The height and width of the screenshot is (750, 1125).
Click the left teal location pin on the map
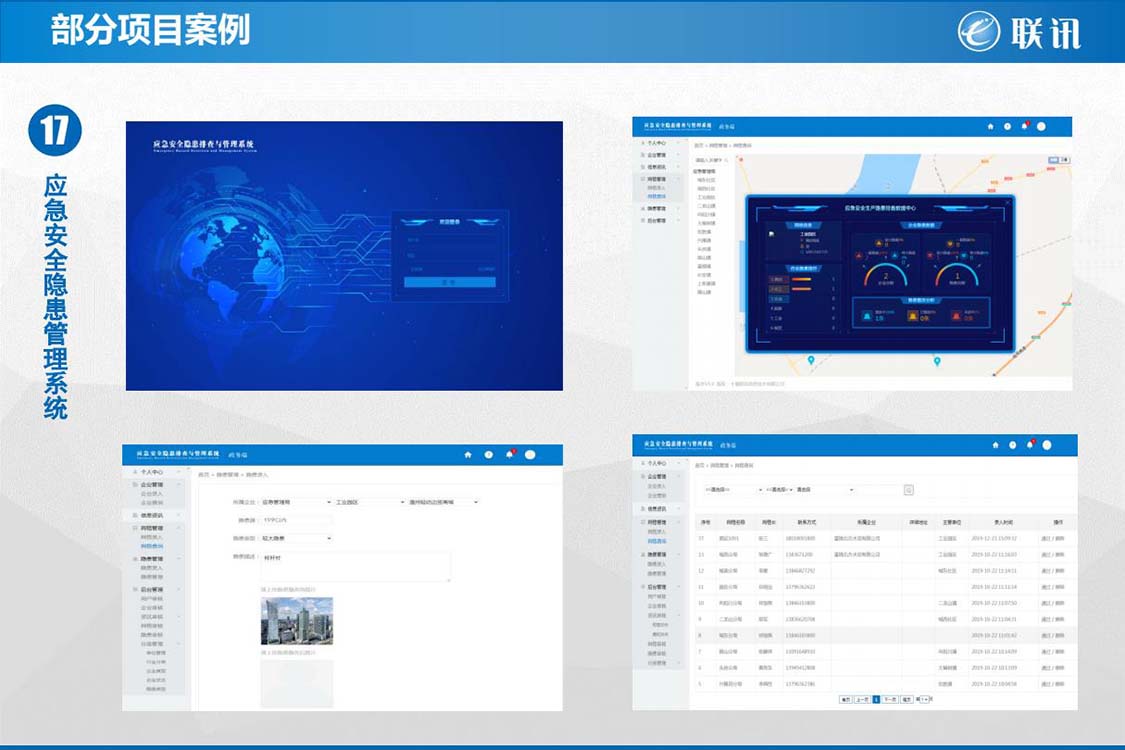(811, 360)
